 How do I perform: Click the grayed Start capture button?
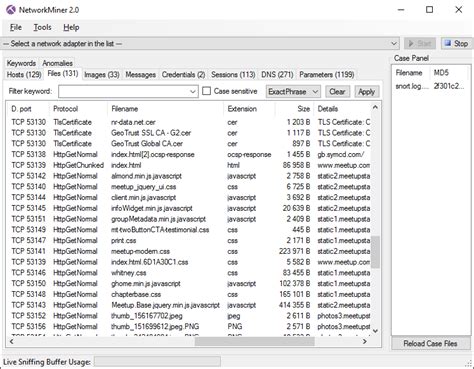[420, 44]
